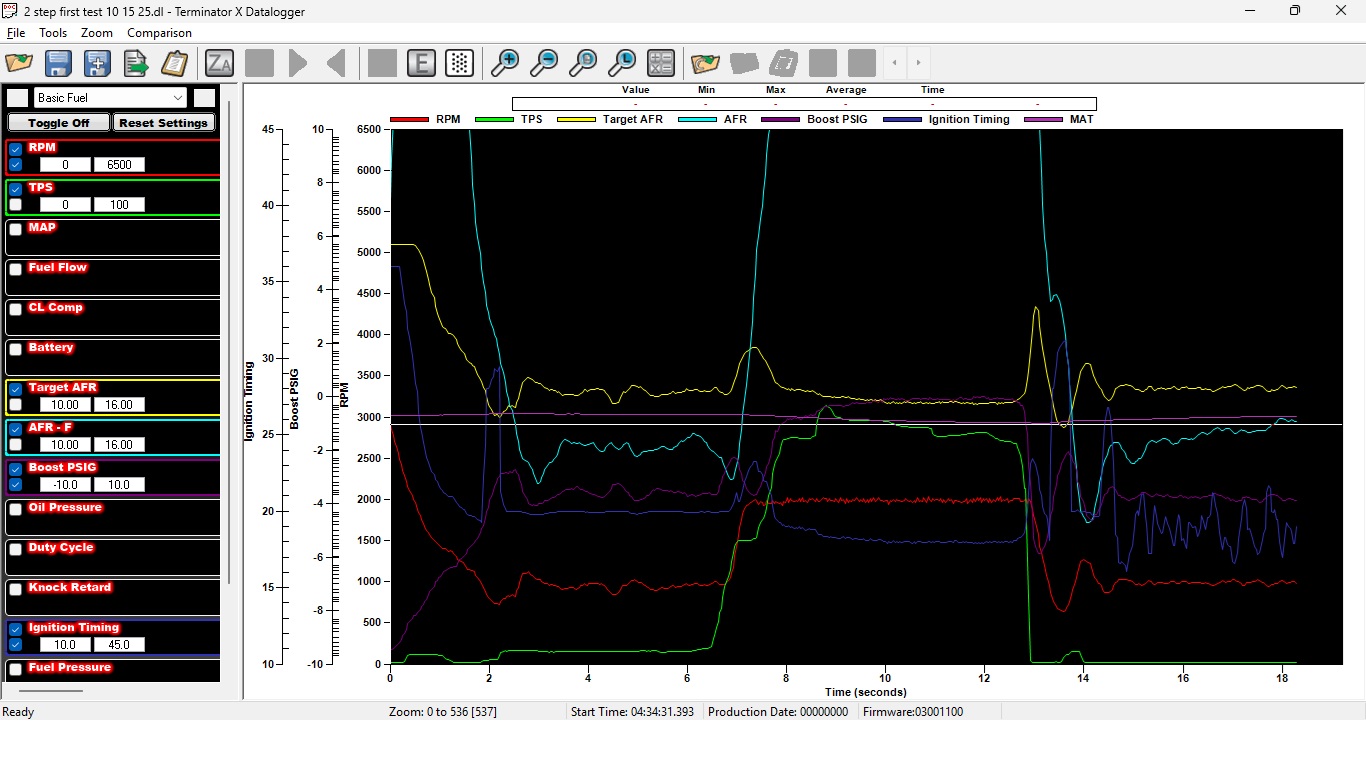Open the Comparison menu

pos(159,33)
